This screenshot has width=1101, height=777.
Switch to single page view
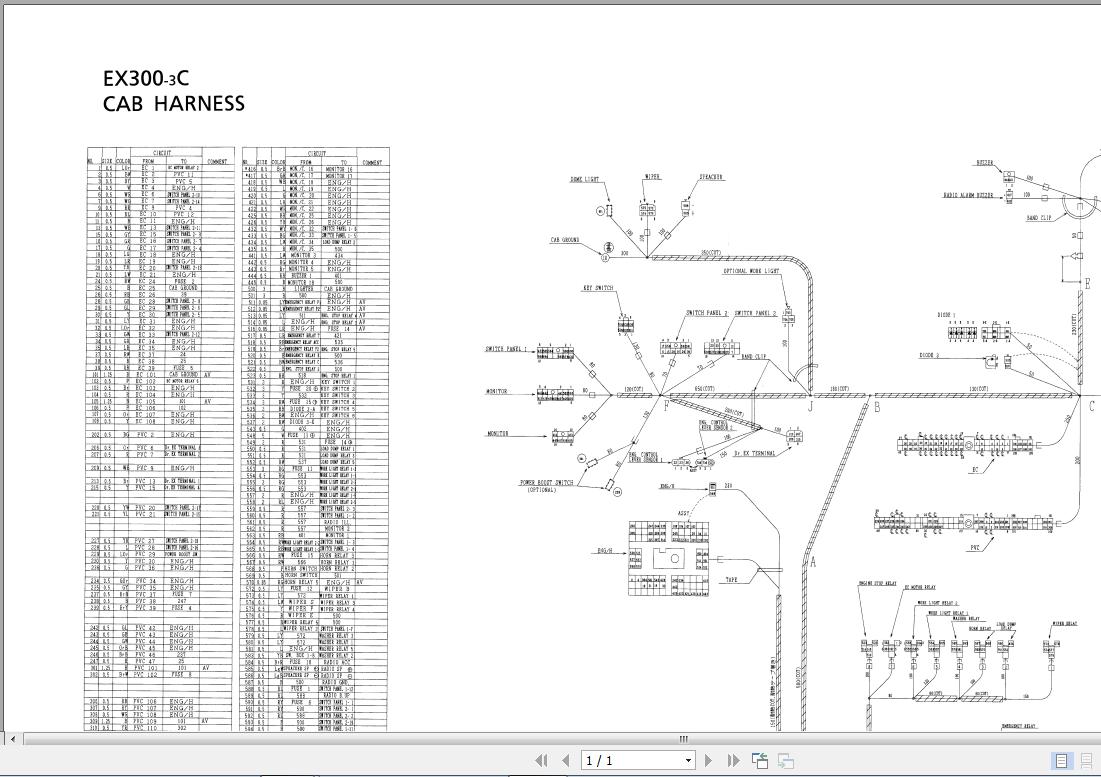[x=1062, y=760]
